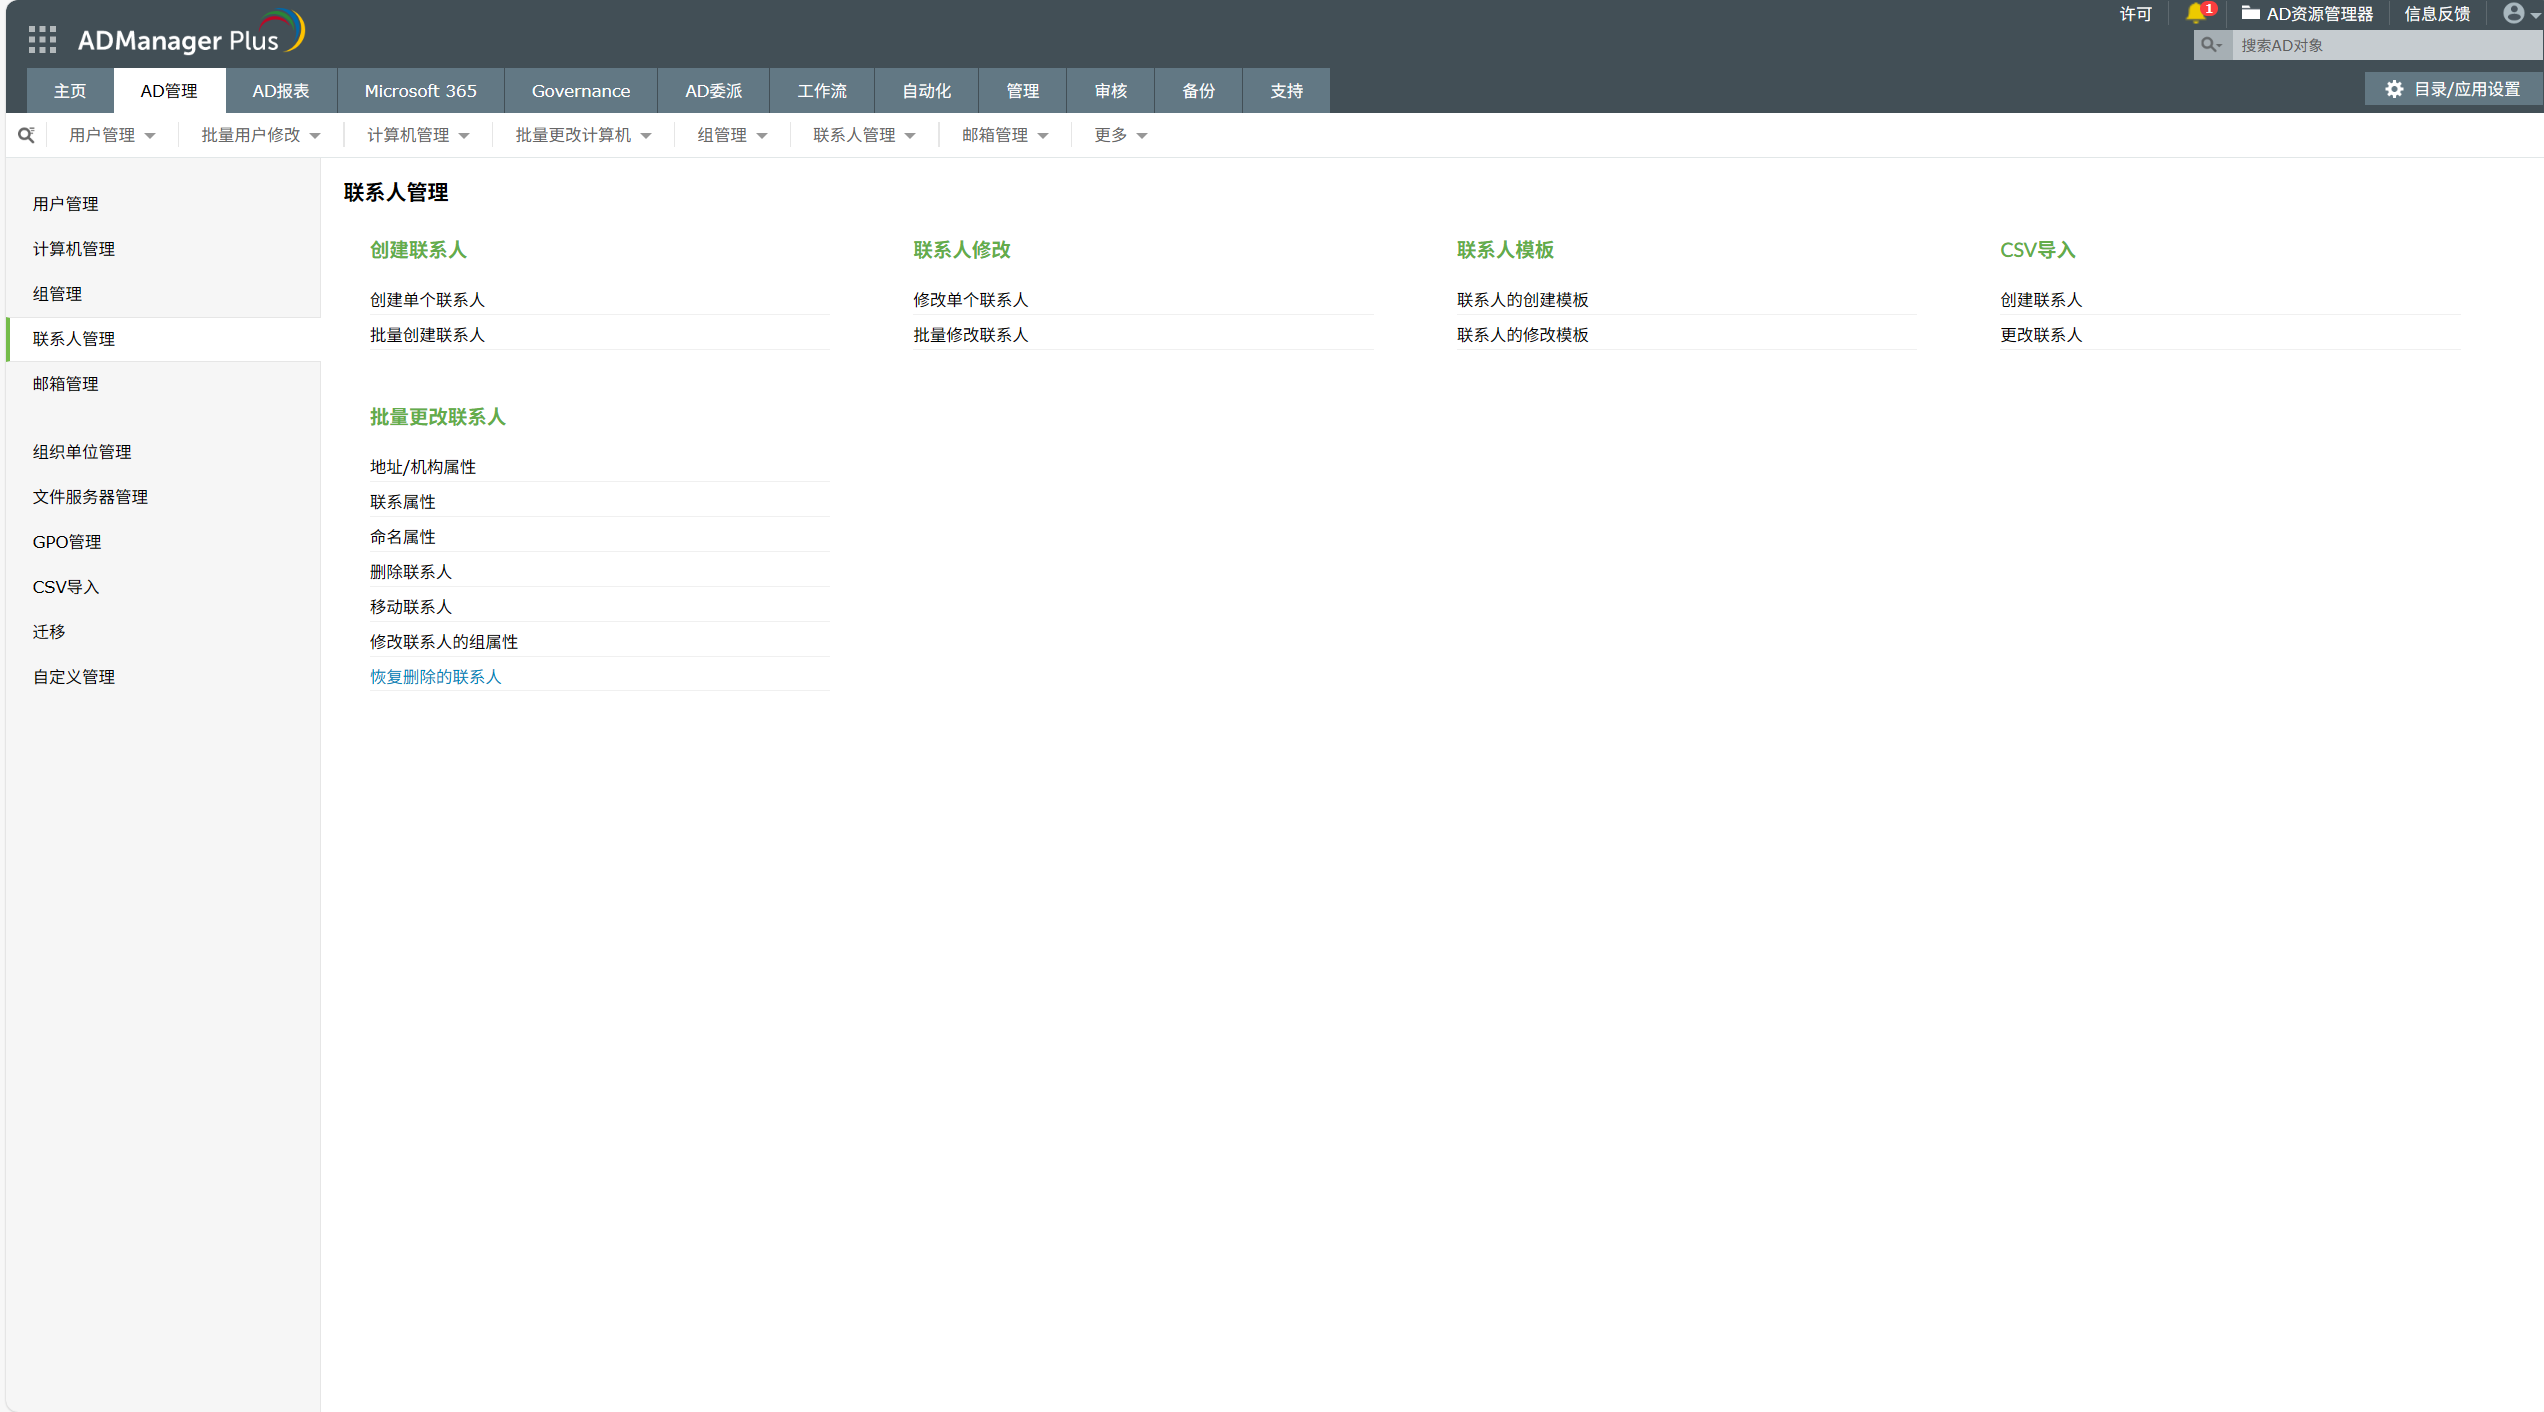Expand the 邮箱管理 dropdown in submenu bar
Viewport: 2544px width, 1412px height.
pos(1005,135)
